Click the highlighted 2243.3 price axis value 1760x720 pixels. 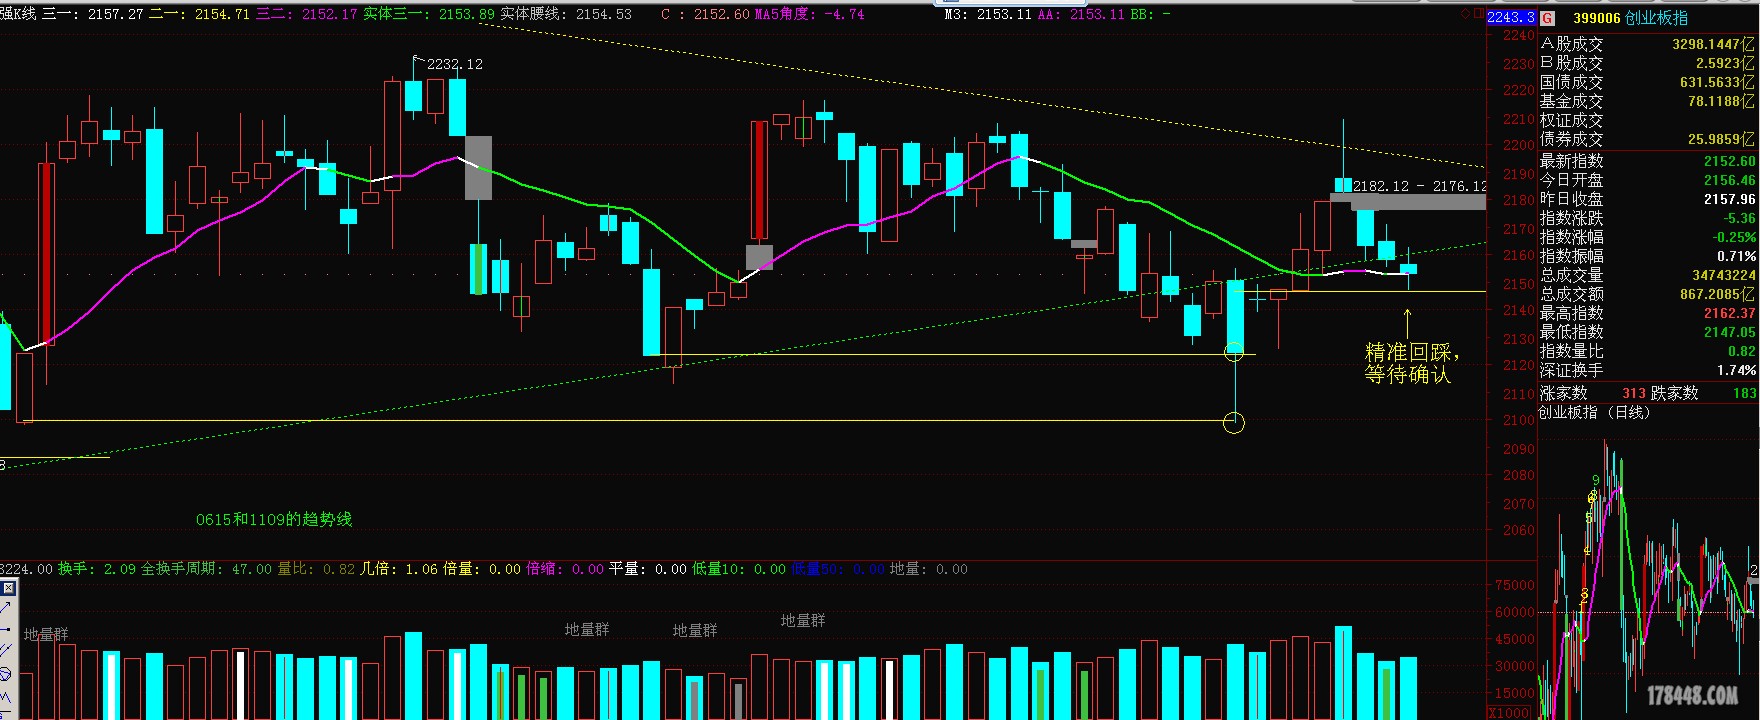(x=1511, y=17)
